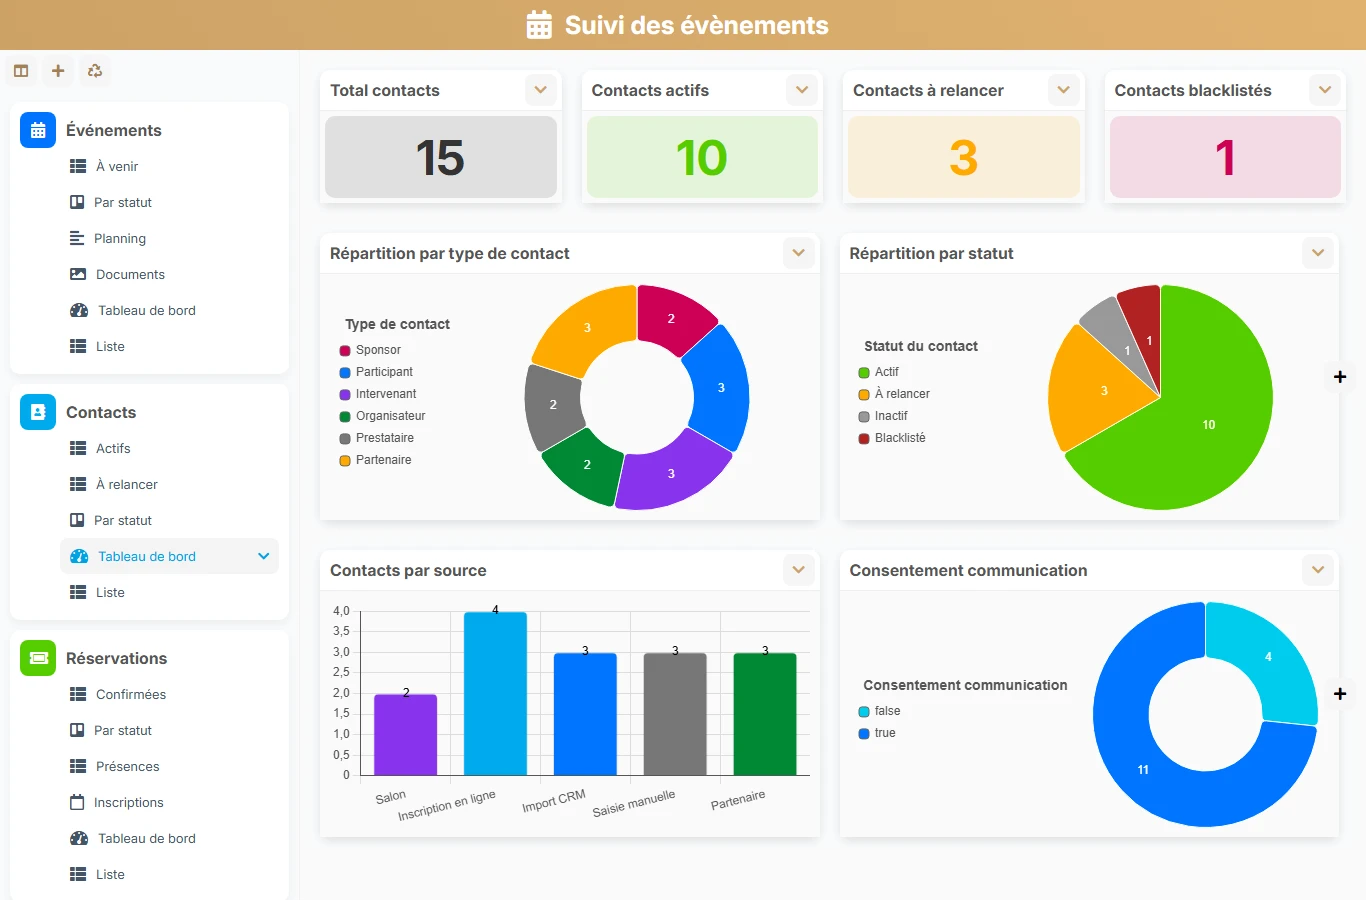Click the Réservations section heading
Viewport: 1366px width, 900px height.
coord(117,658)
